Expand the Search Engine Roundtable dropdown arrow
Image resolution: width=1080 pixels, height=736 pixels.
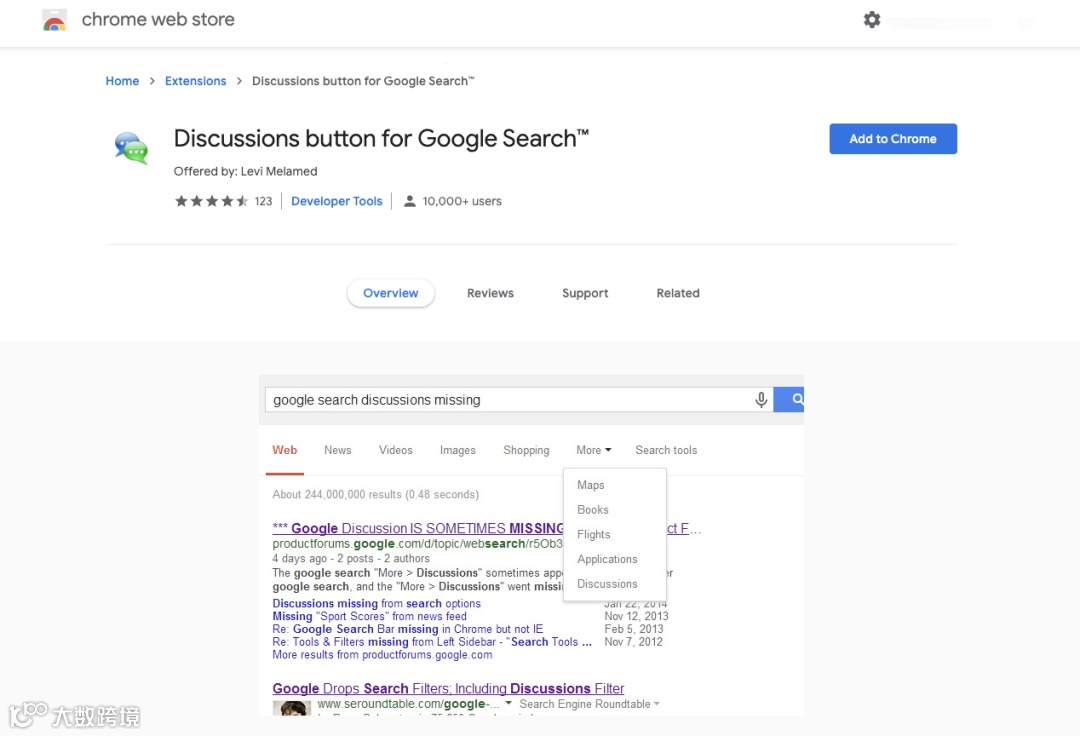(x=656, y=704)
